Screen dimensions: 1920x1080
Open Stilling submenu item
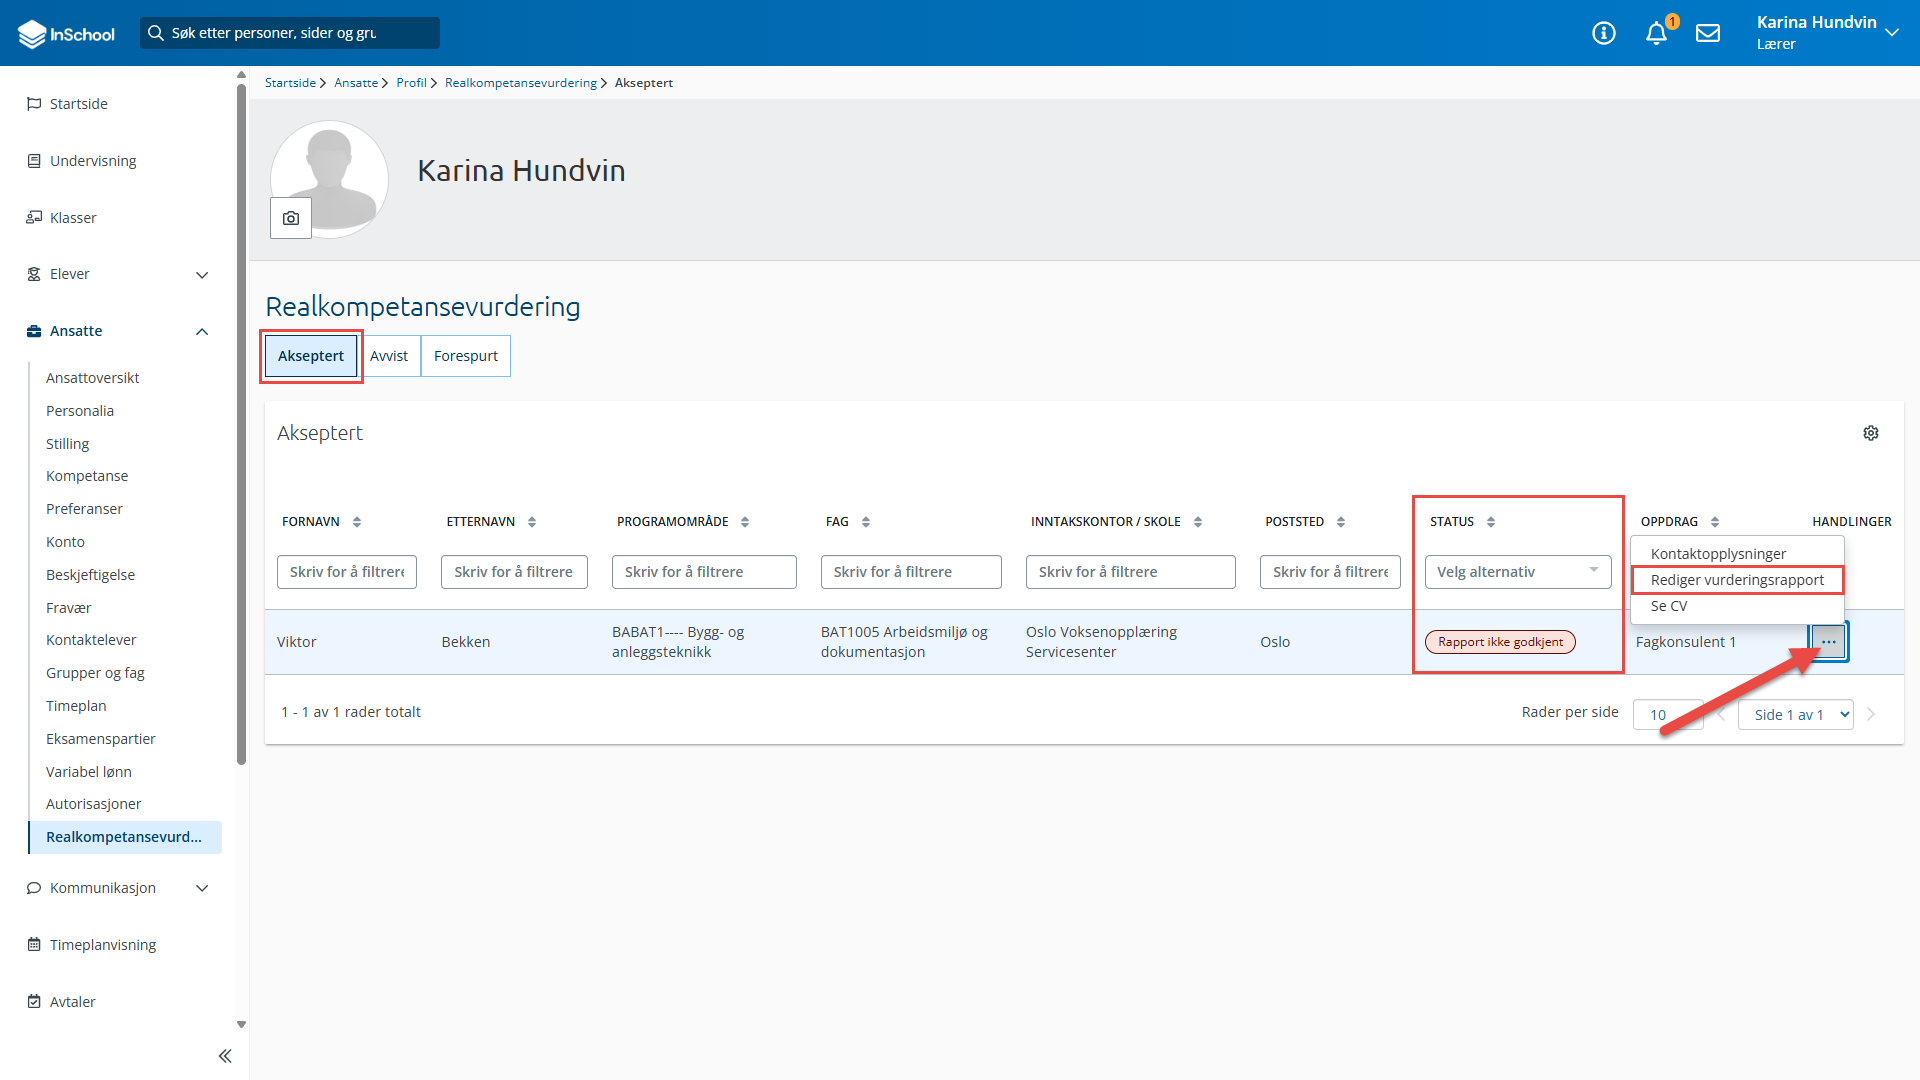click(x=67, y=444)
